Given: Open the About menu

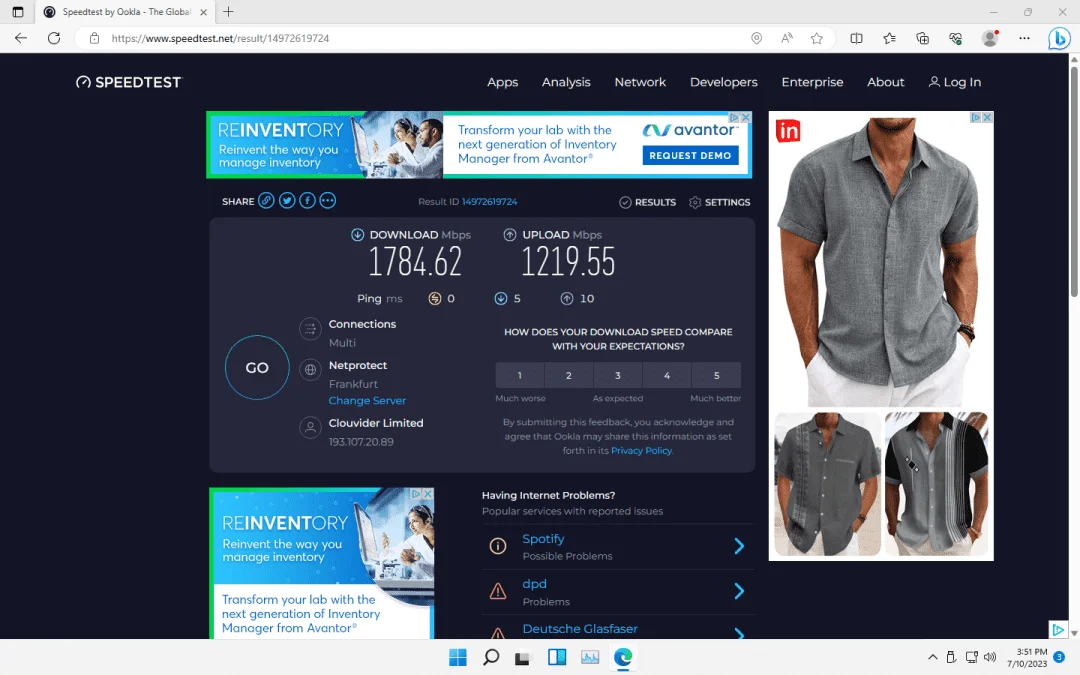Looking at the screenshot, I should click(x=885, y=82).
